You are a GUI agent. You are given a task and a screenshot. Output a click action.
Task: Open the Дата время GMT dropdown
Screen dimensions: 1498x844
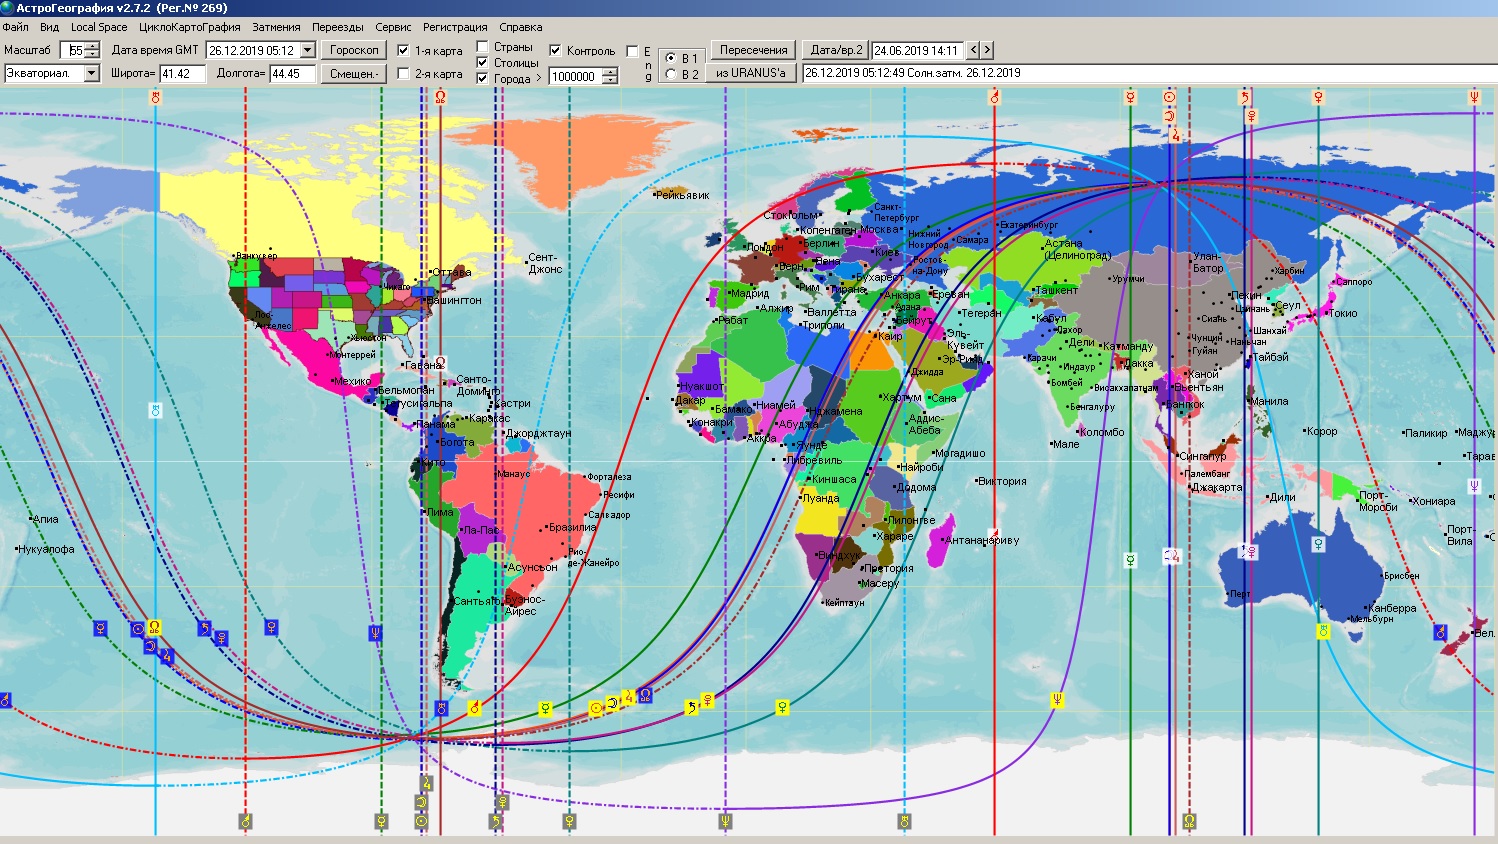tap(307, 50)
